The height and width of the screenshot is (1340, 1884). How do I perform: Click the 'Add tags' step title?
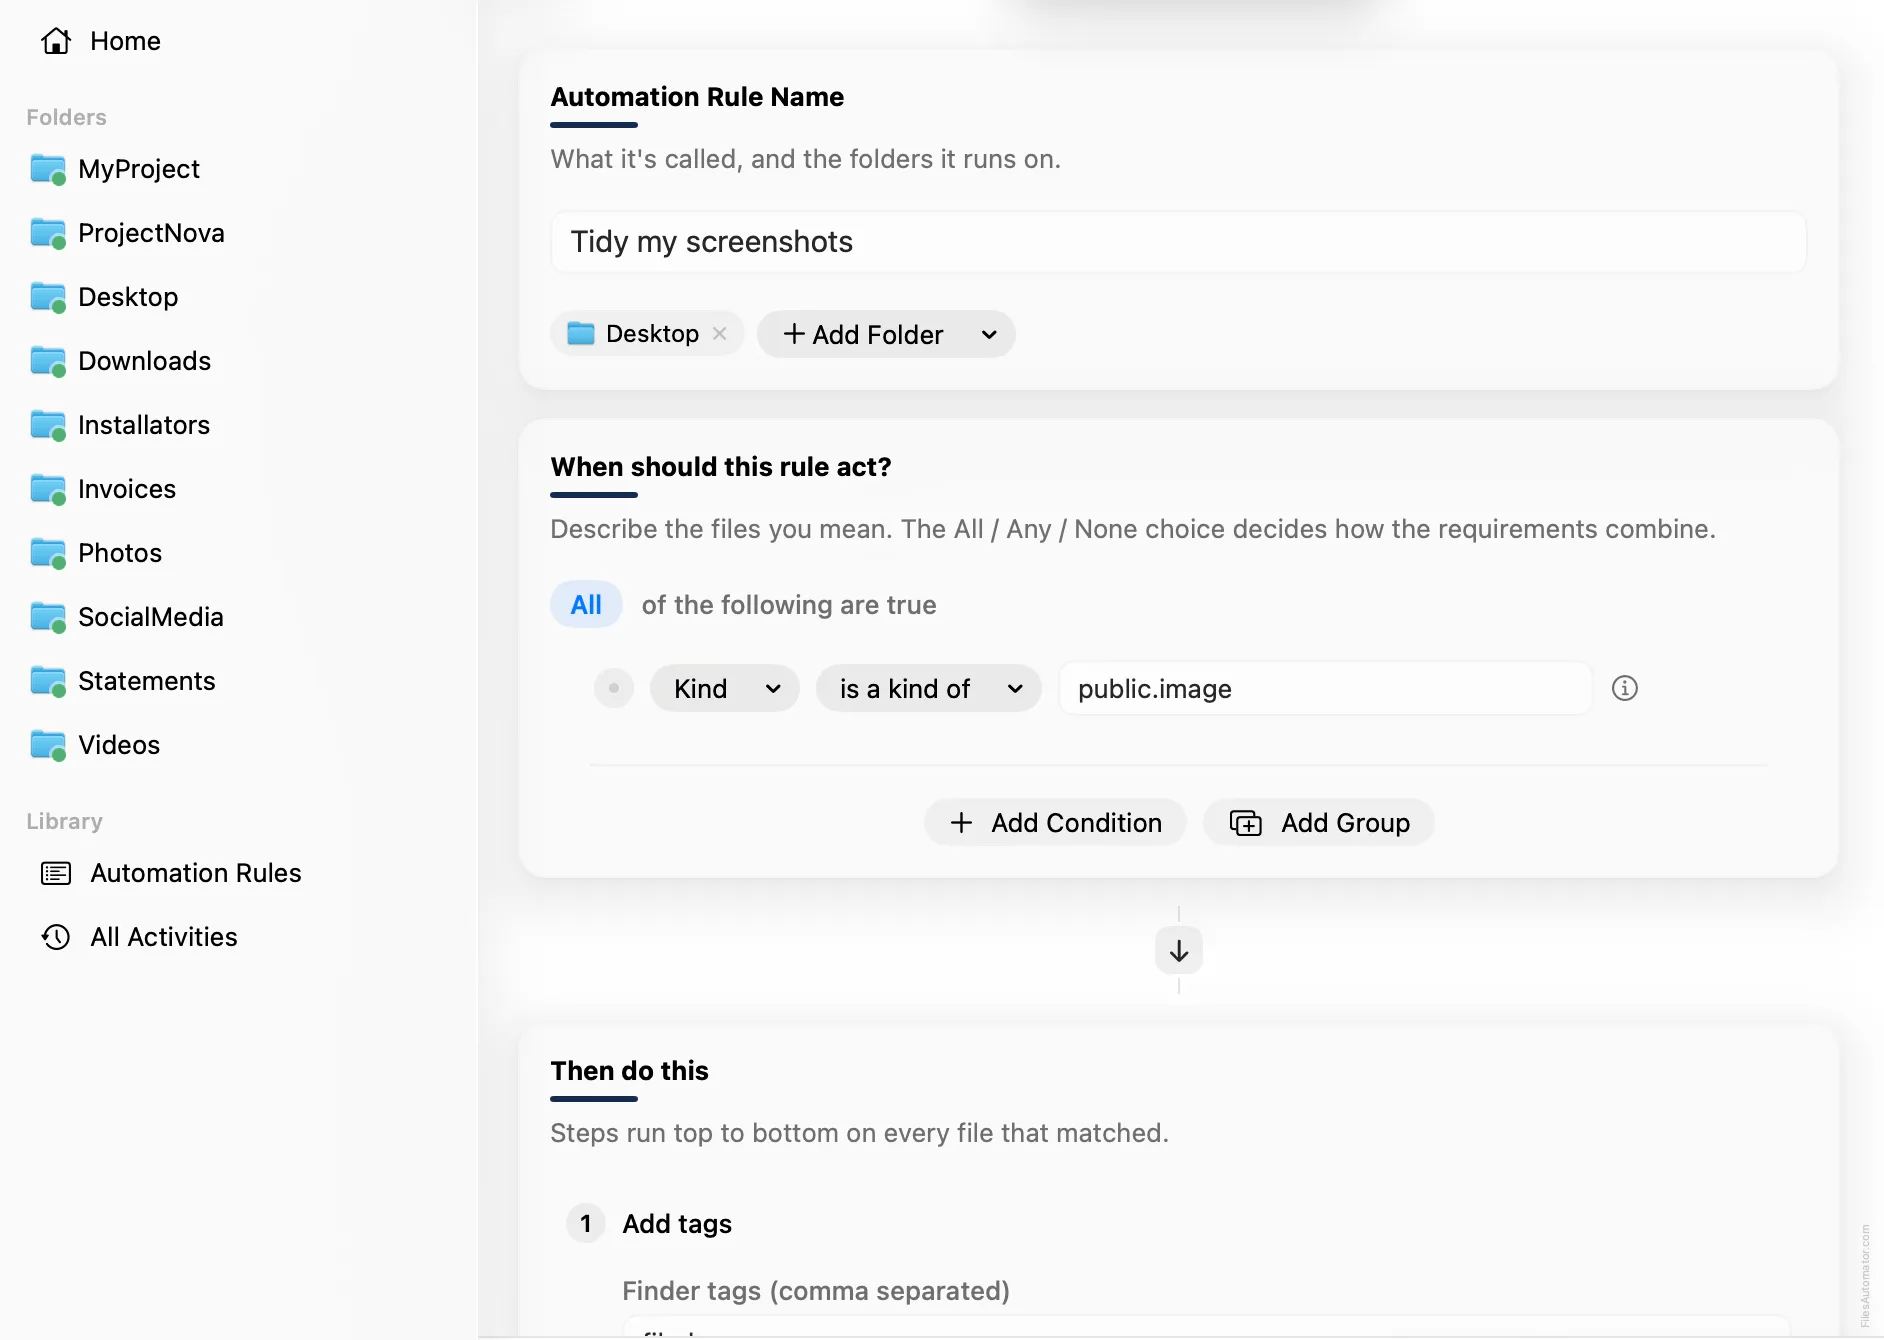(x=677, y=1223)
